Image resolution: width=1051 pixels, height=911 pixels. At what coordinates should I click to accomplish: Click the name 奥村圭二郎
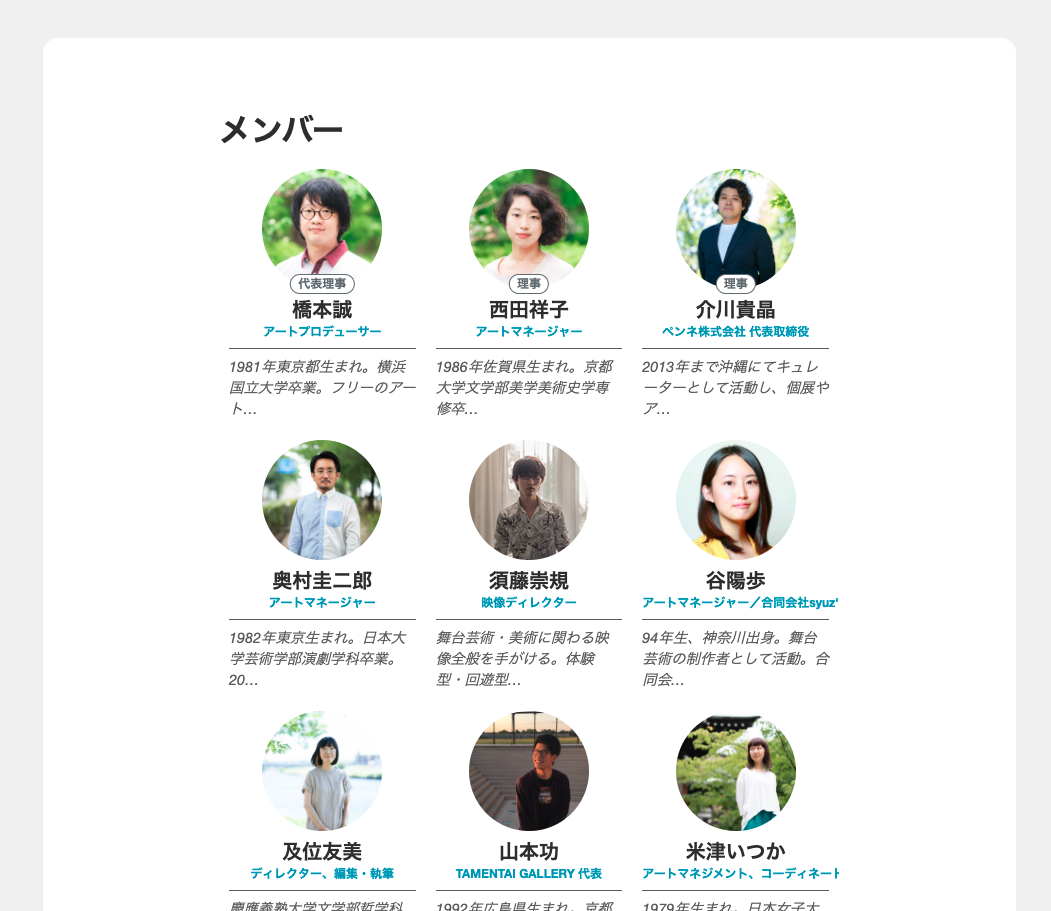[x=322, y=581]
